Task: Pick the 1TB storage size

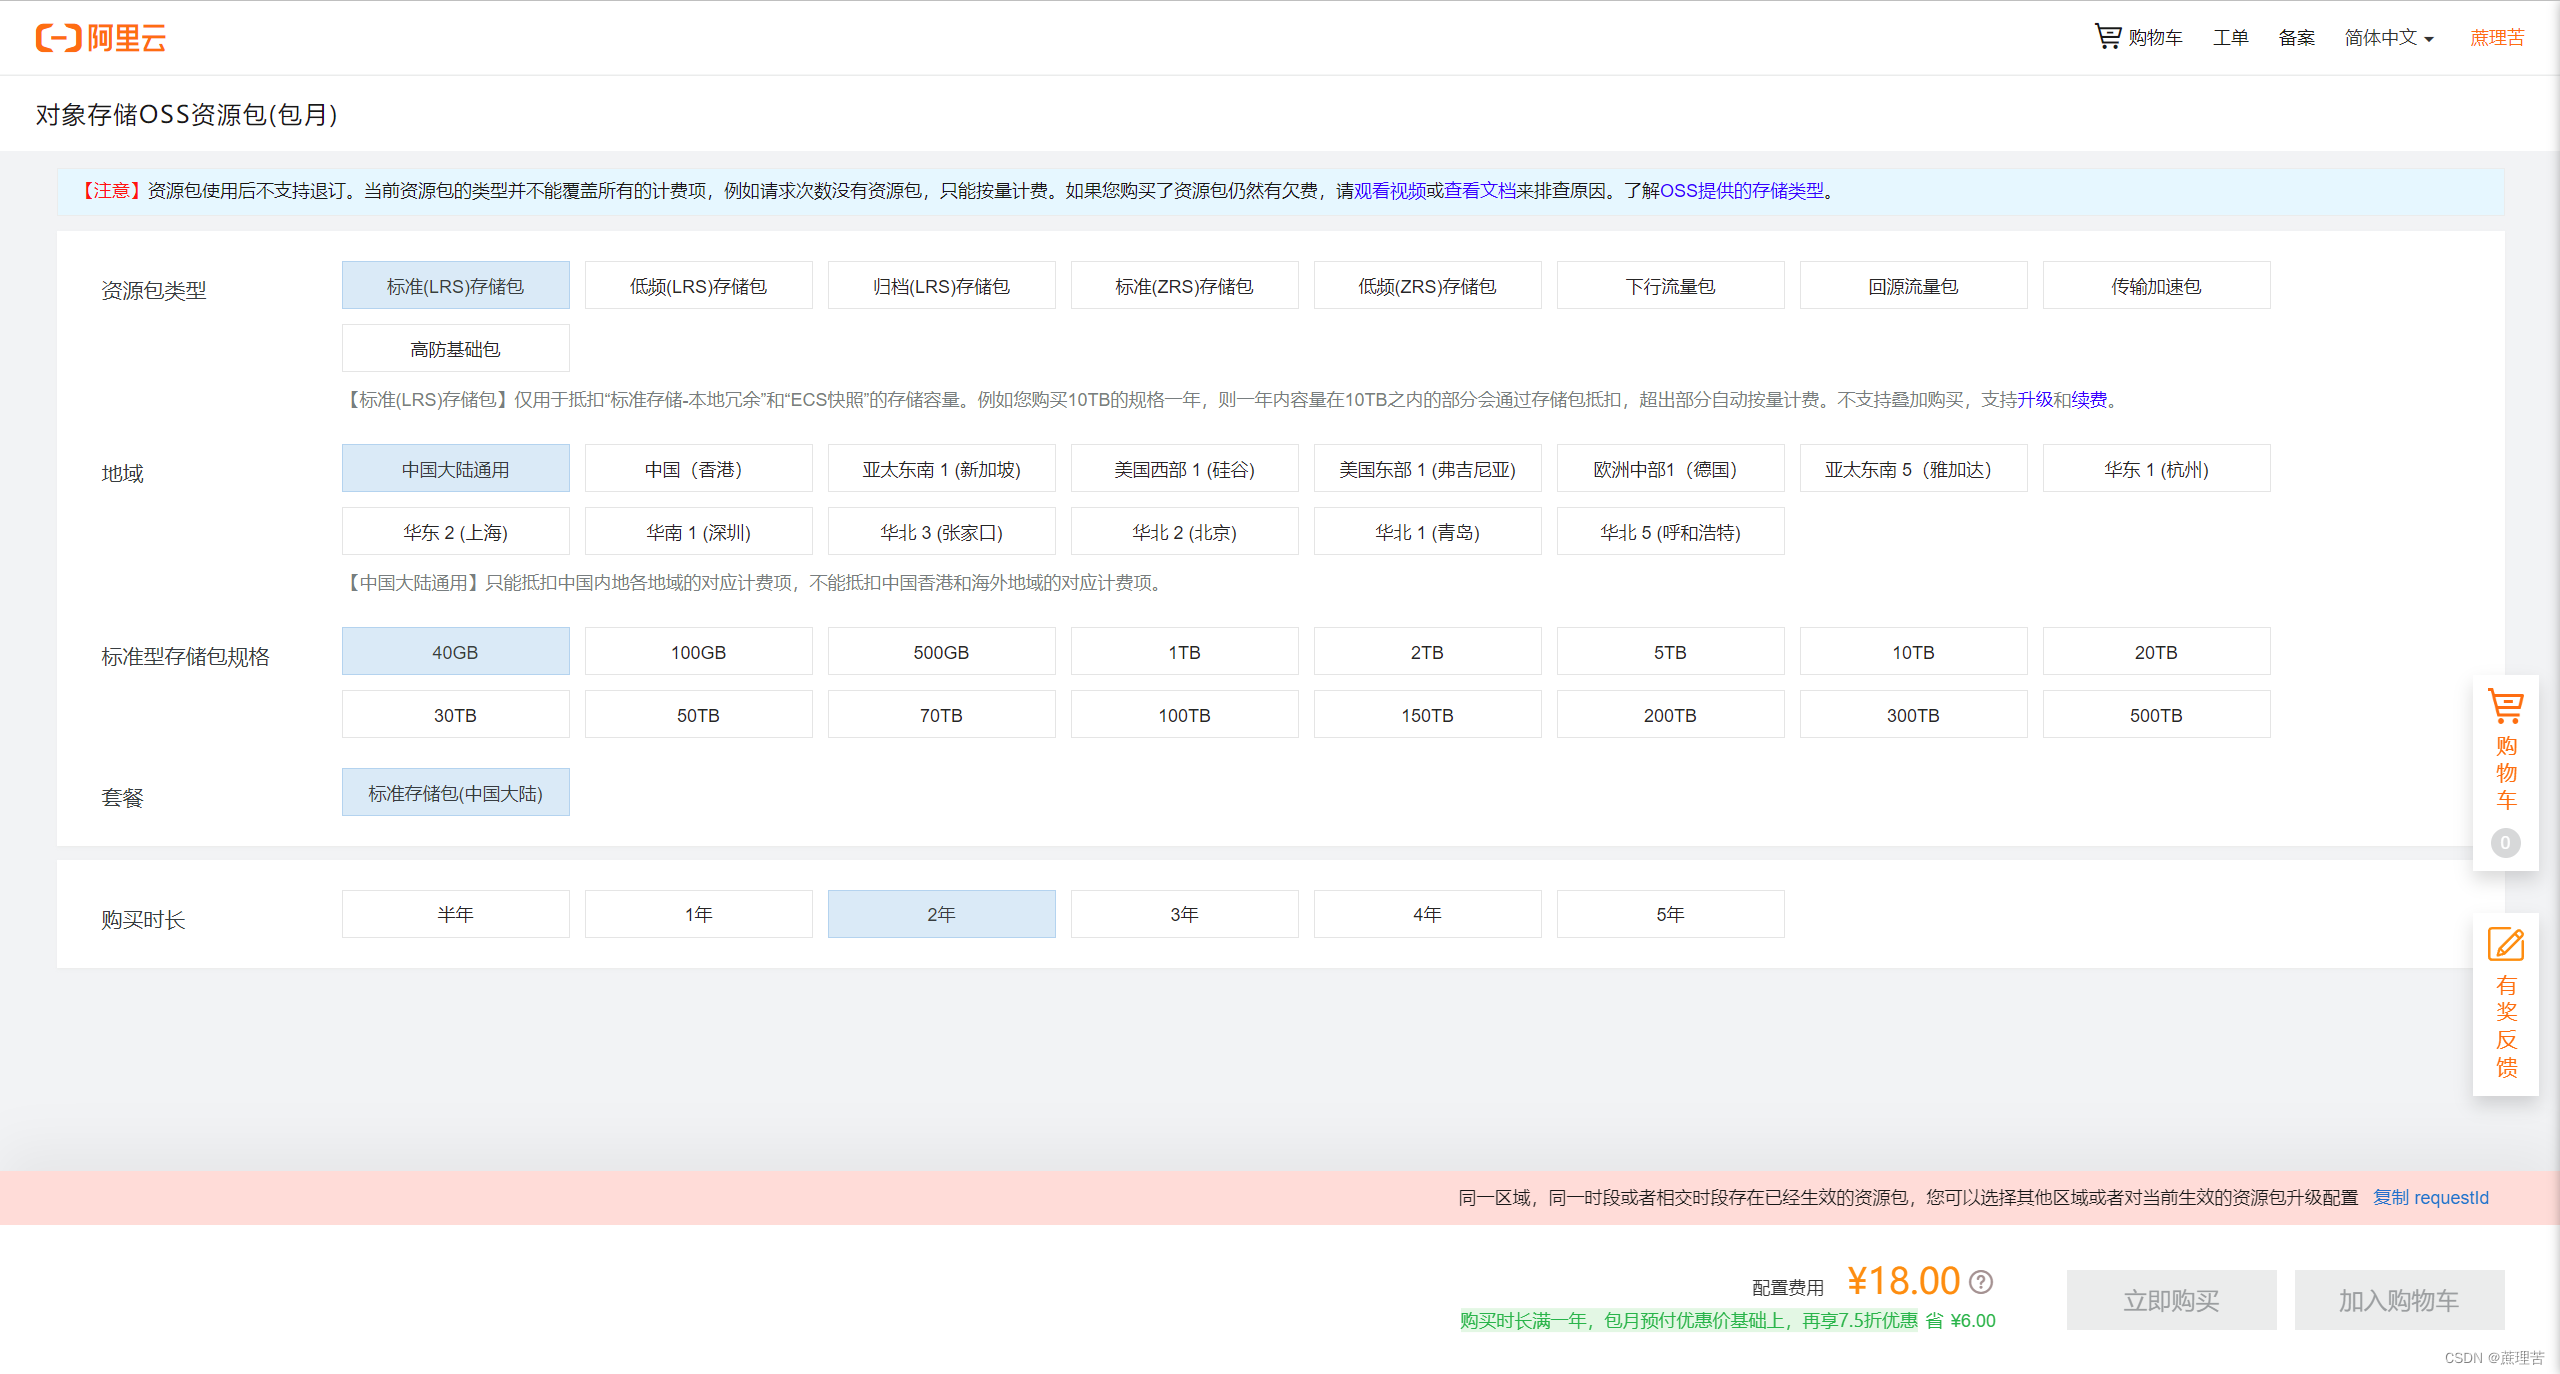Action: pos(1185,652)
